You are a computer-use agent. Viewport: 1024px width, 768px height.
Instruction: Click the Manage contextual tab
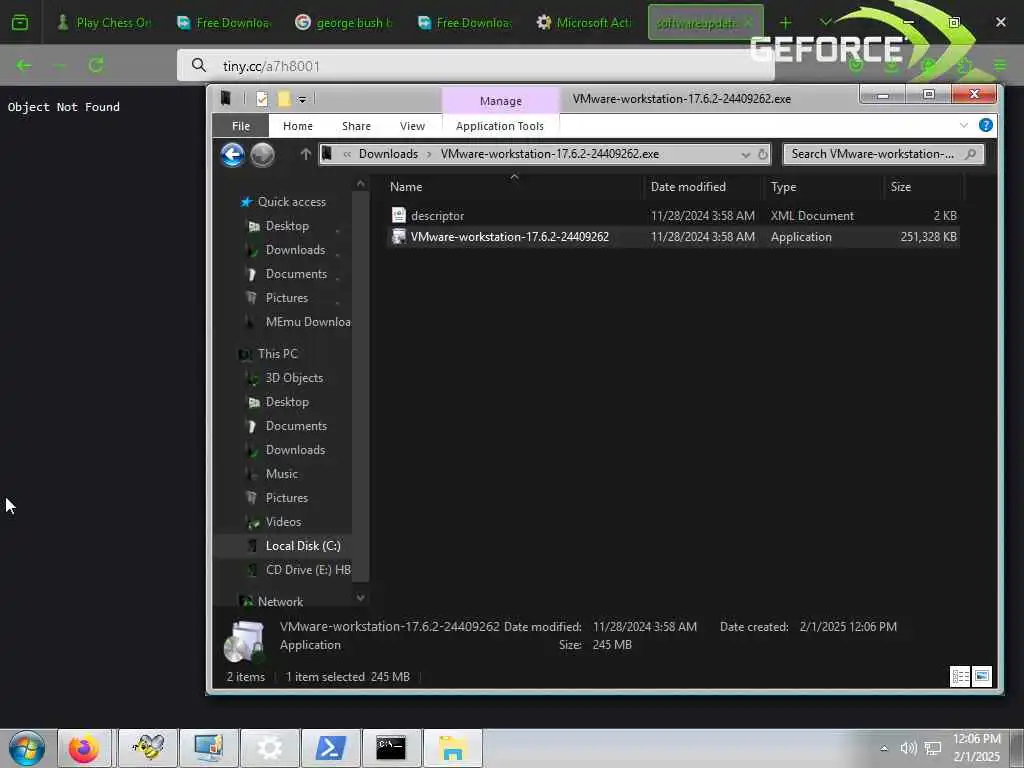pyautogui.click(x=501, y=101)
